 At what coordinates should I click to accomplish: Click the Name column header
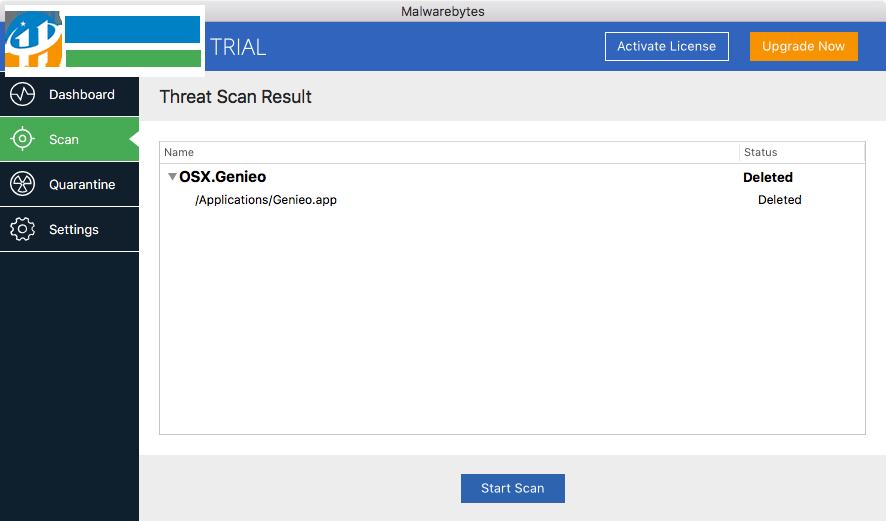click(x=449, y=153)
